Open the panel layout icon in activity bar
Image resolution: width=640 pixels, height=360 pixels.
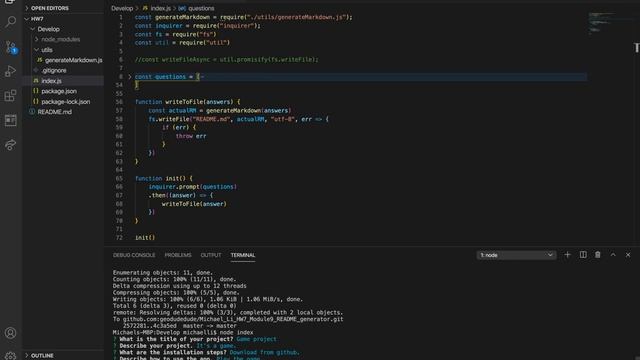(11, 120)
